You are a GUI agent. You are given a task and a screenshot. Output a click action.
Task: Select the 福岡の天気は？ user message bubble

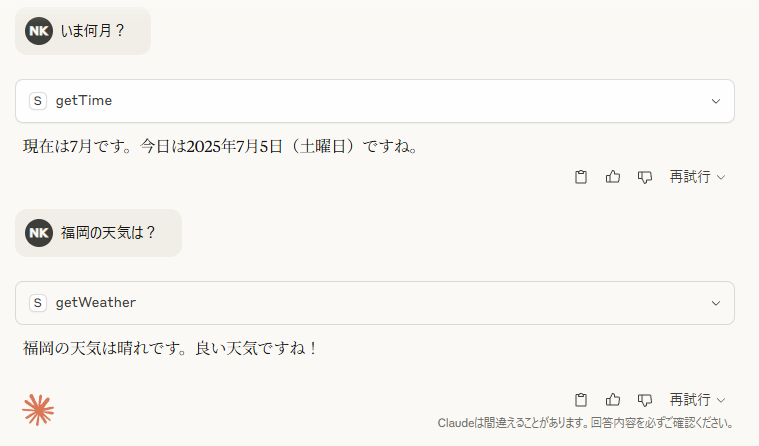coord(109,233)
